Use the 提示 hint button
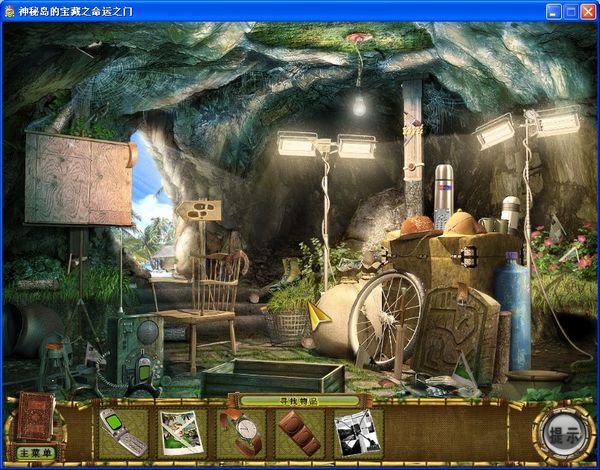The image size is (600, 470). 564,435
